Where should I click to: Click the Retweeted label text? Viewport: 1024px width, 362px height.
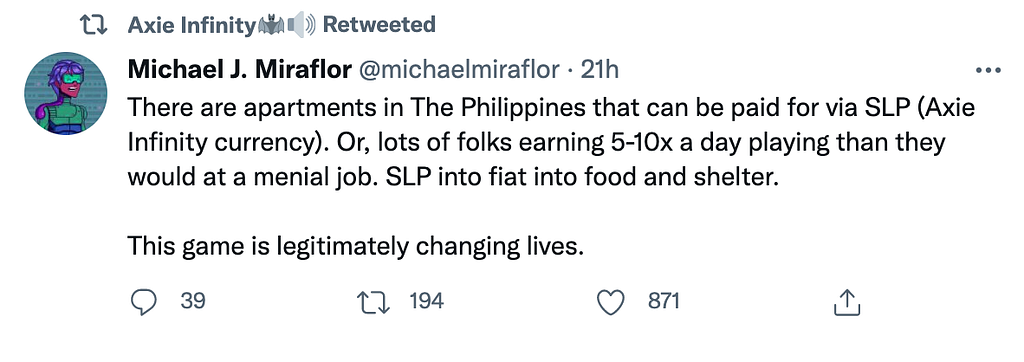click(x=379, y=25)
